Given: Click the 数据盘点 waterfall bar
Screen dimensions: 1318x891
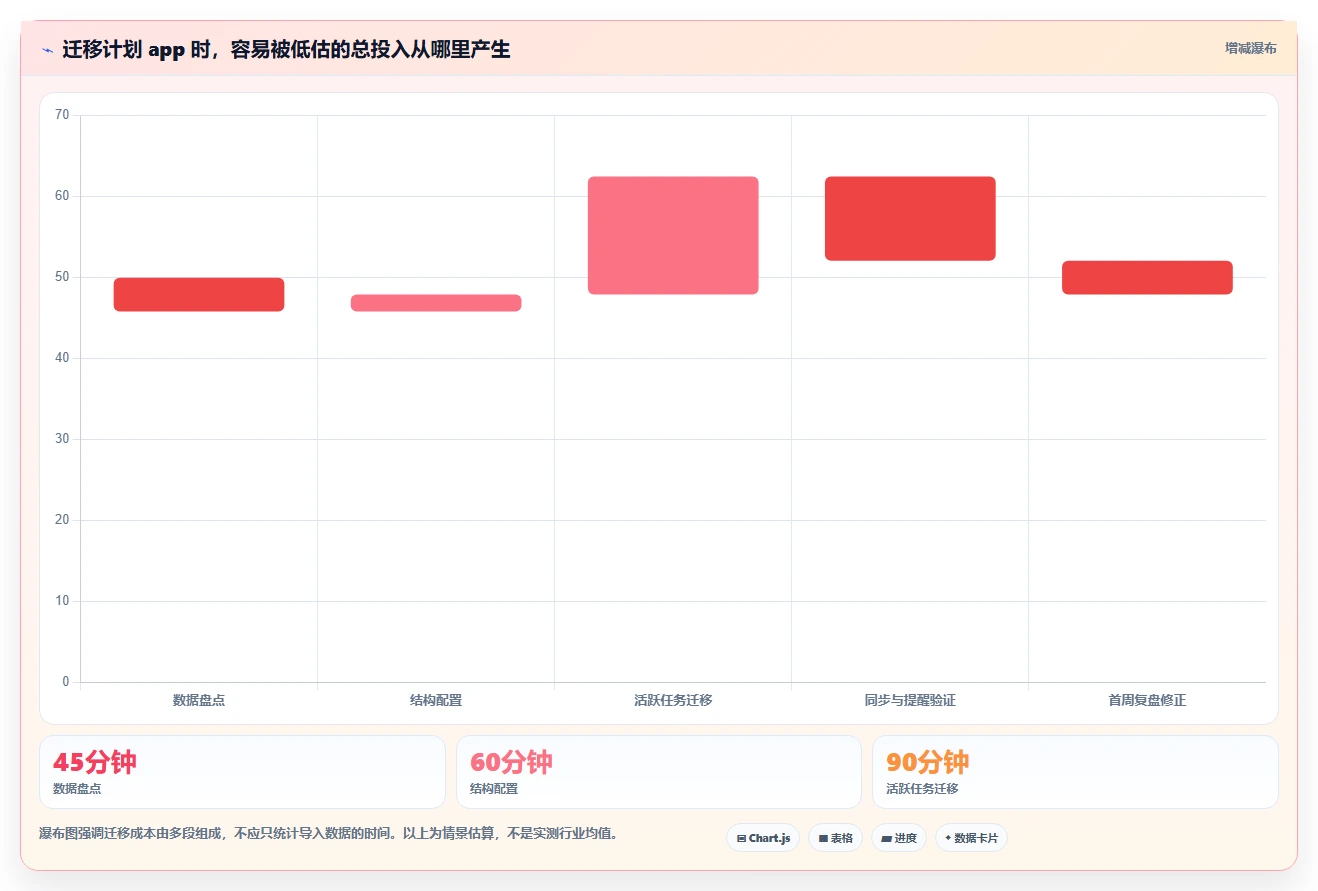Looking at the screenshot, I should [199, 295].
